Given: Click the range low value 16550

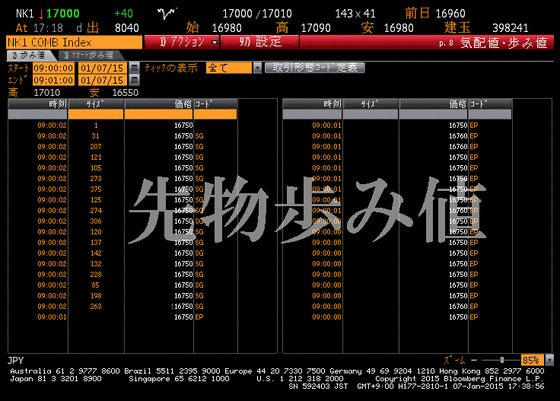Looking at the screenshot, I should tap(125, 93).
